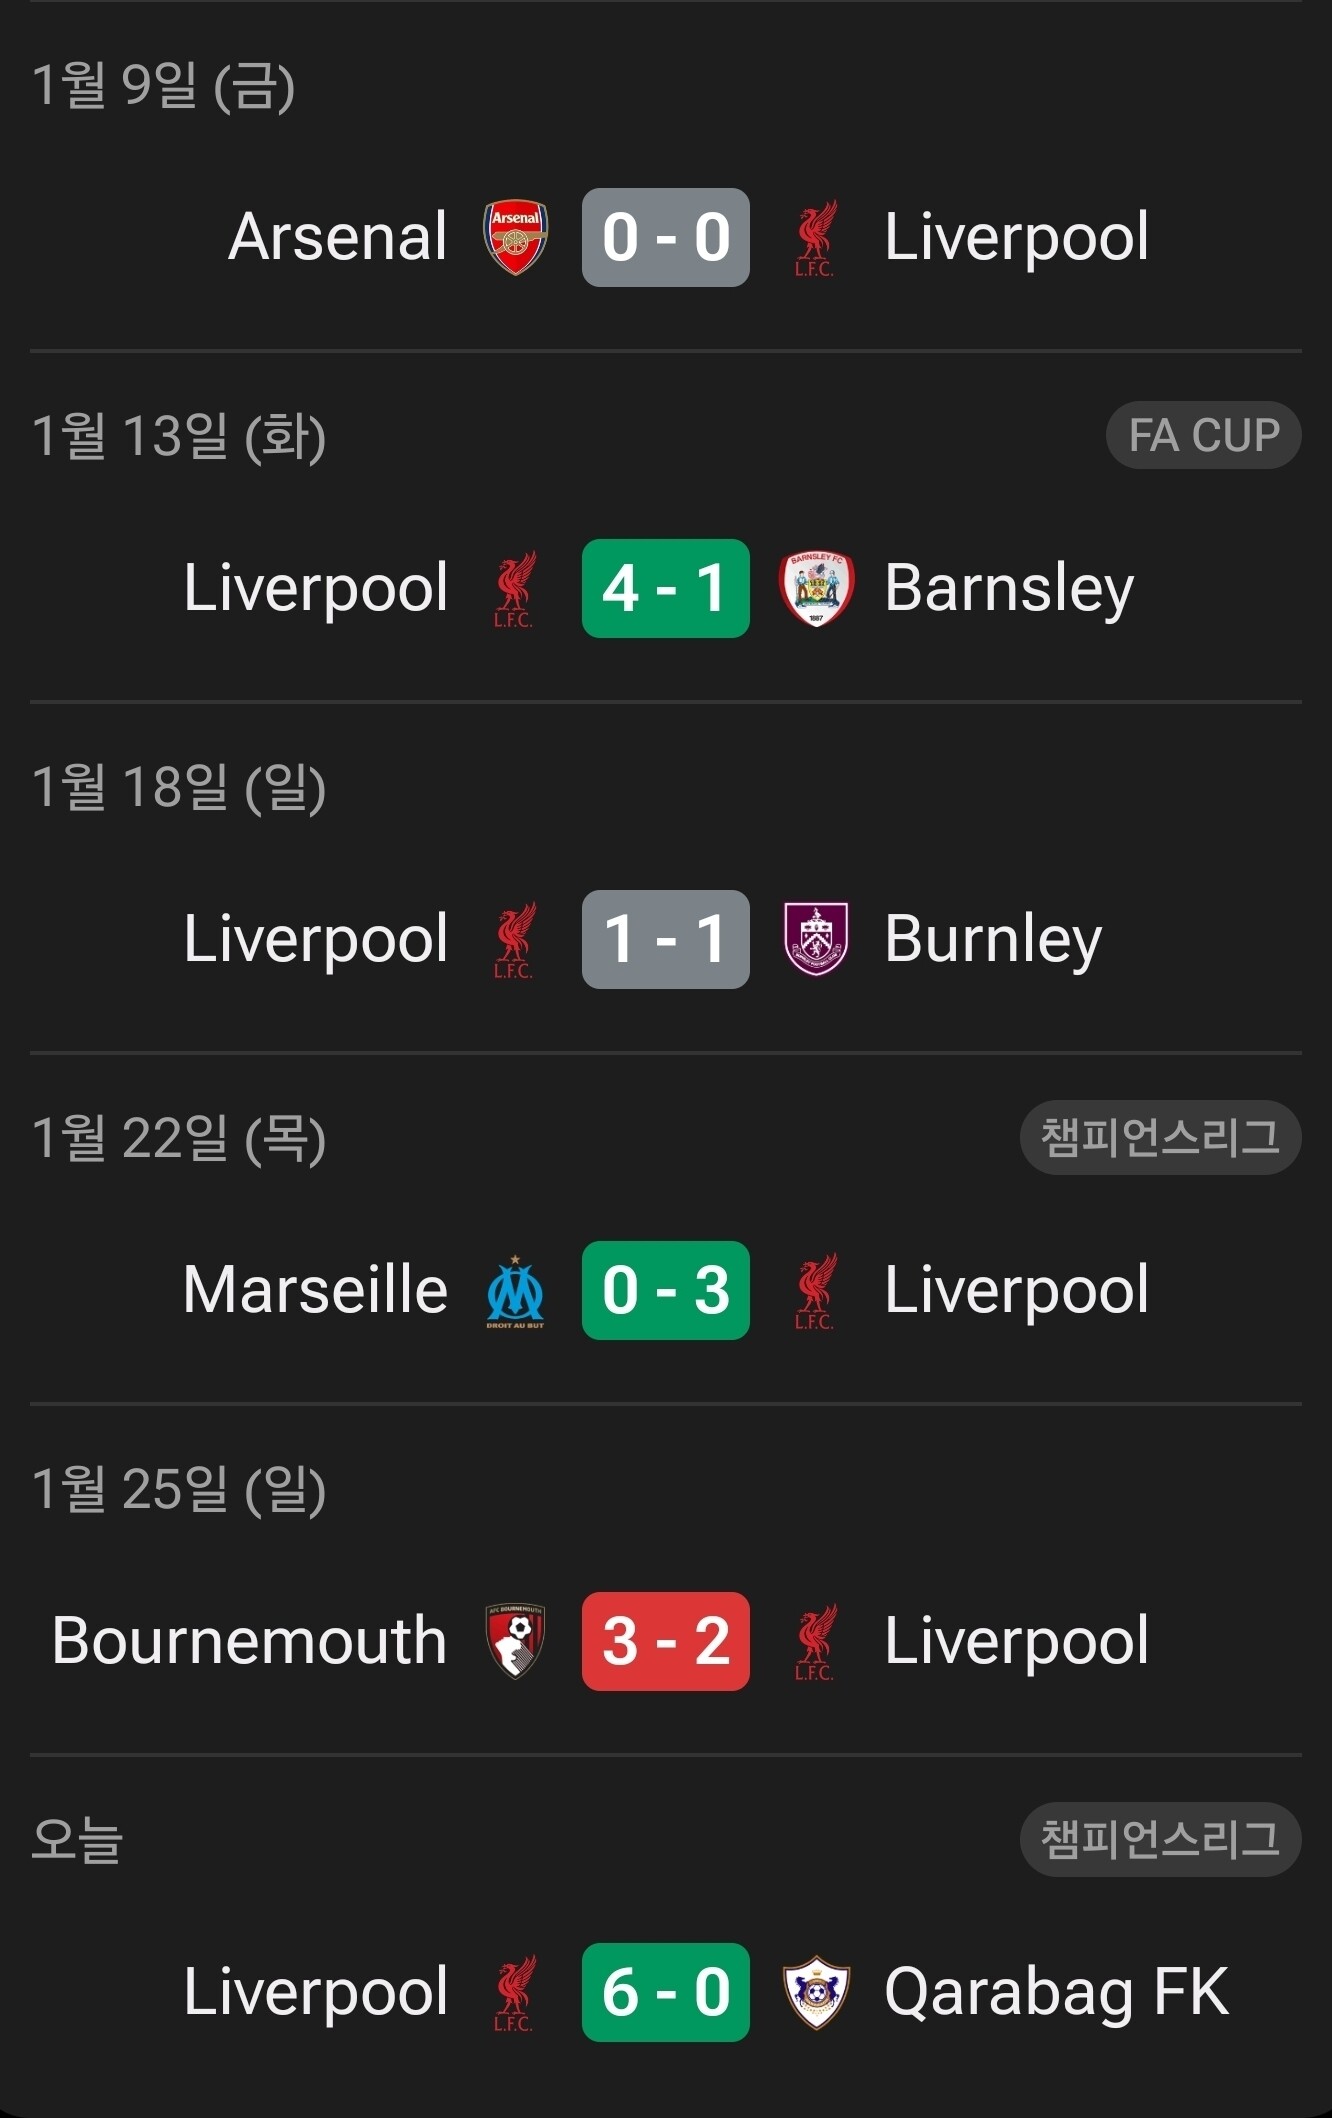Image resolution: width=1332 pixels, height=2118 pixels.
Task: Tap the Barnsley club crest
Action: pyautogui.click(x=816, y=588)
